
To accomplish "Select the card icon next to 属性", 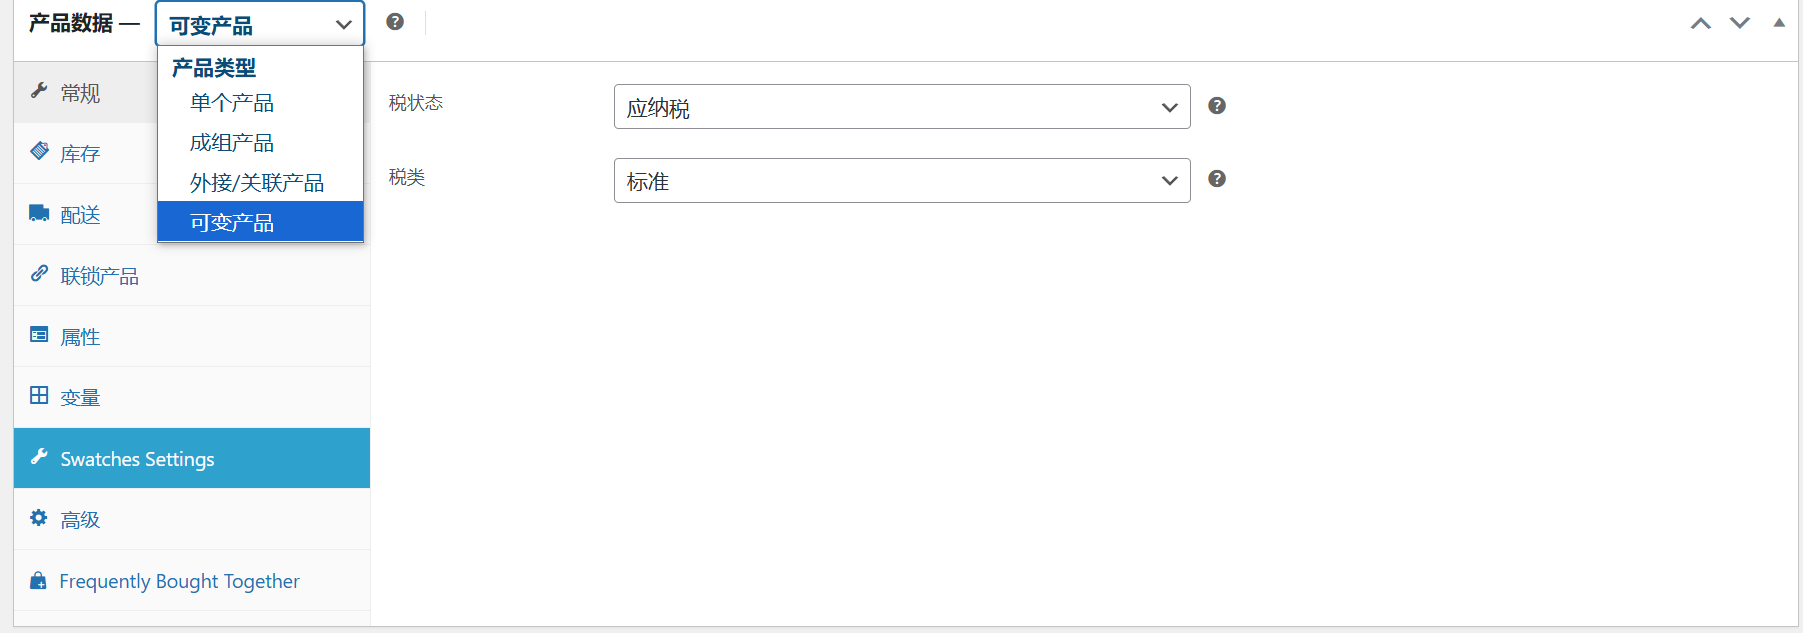I will [38, 336].
